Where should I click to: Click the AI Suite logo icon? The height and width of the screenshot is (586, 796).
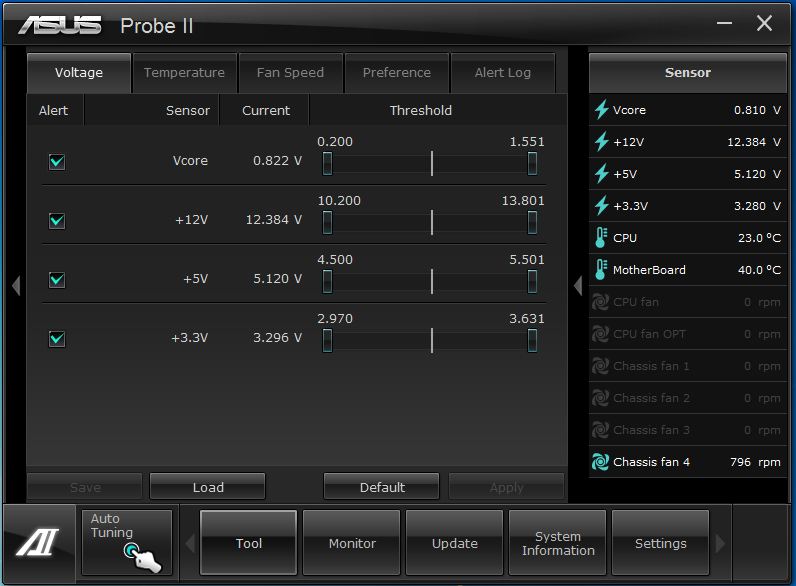click(x=38, y=542)
